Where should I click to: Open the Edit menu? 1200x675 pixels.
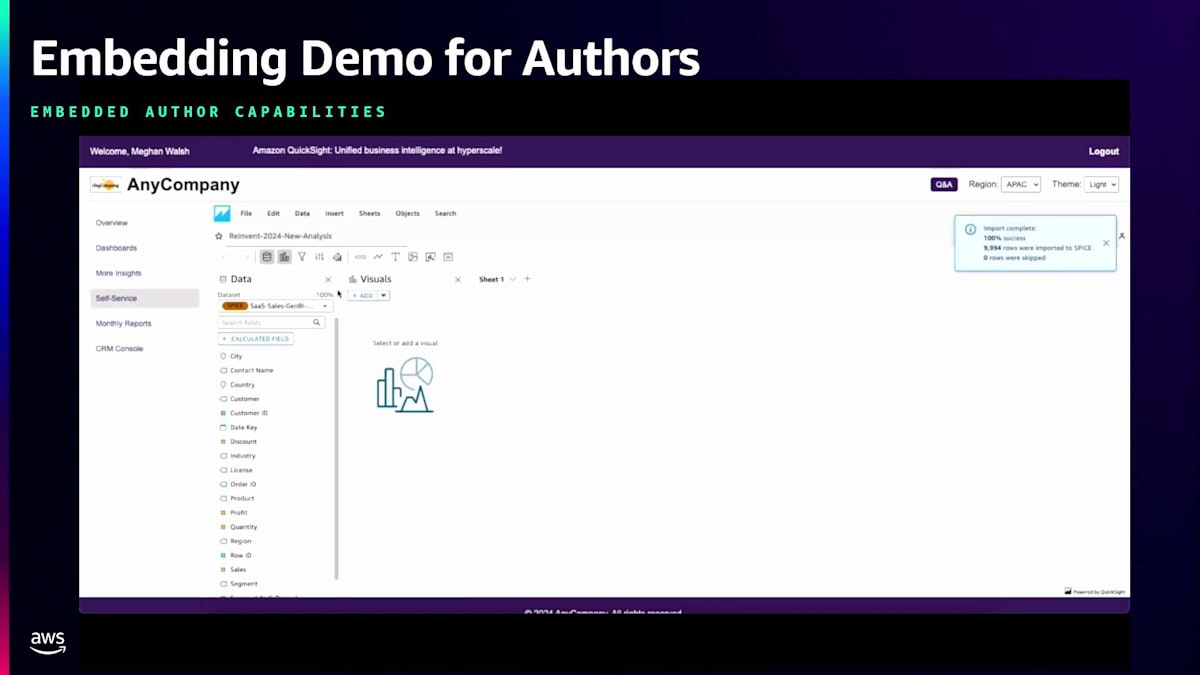[273, 213]
